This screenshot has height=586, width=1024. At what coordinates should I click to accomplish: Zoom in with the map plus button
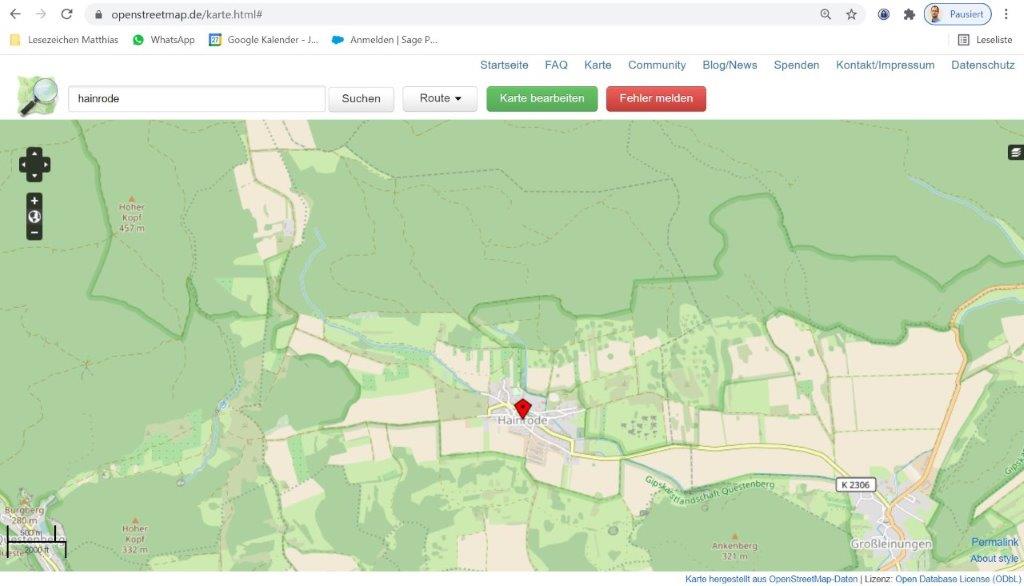click(34, 200)
